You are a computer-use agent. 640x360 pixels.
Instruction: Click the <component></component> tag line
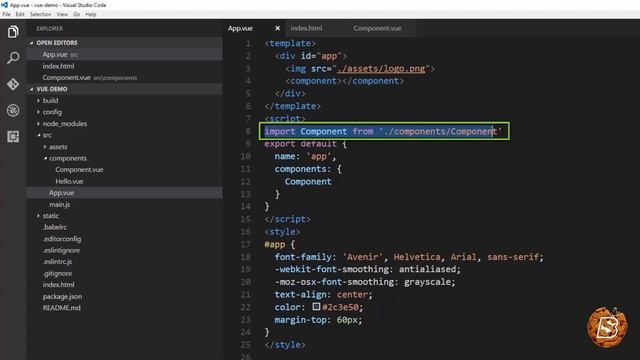(344, 81)
